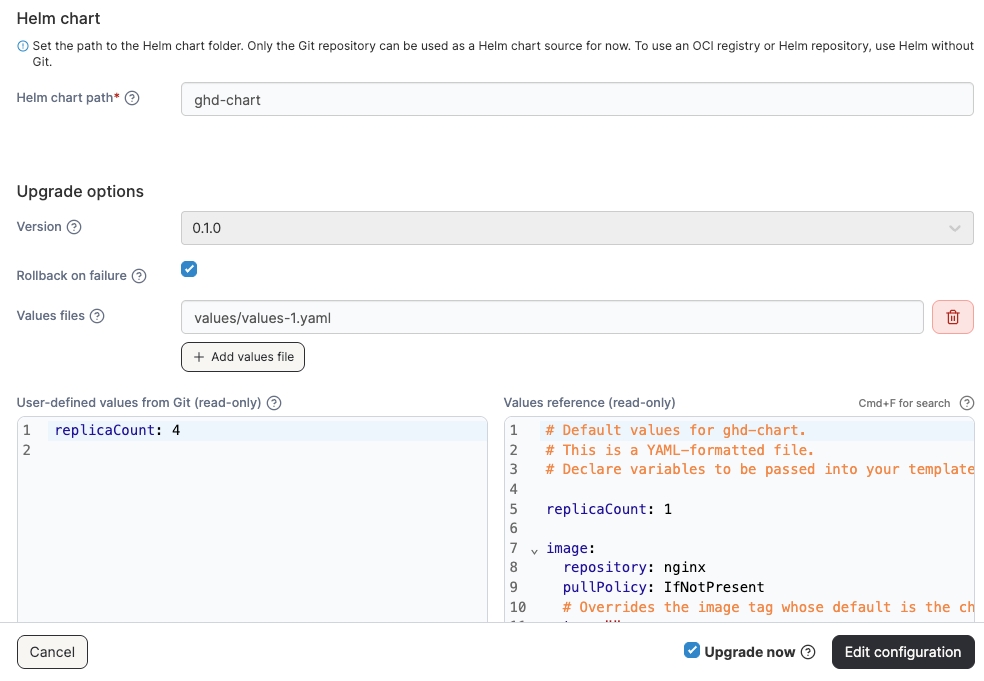Collapse the image block in Values reference
The width and height of the screenshot is (984, 681).
tap(534, 550)
